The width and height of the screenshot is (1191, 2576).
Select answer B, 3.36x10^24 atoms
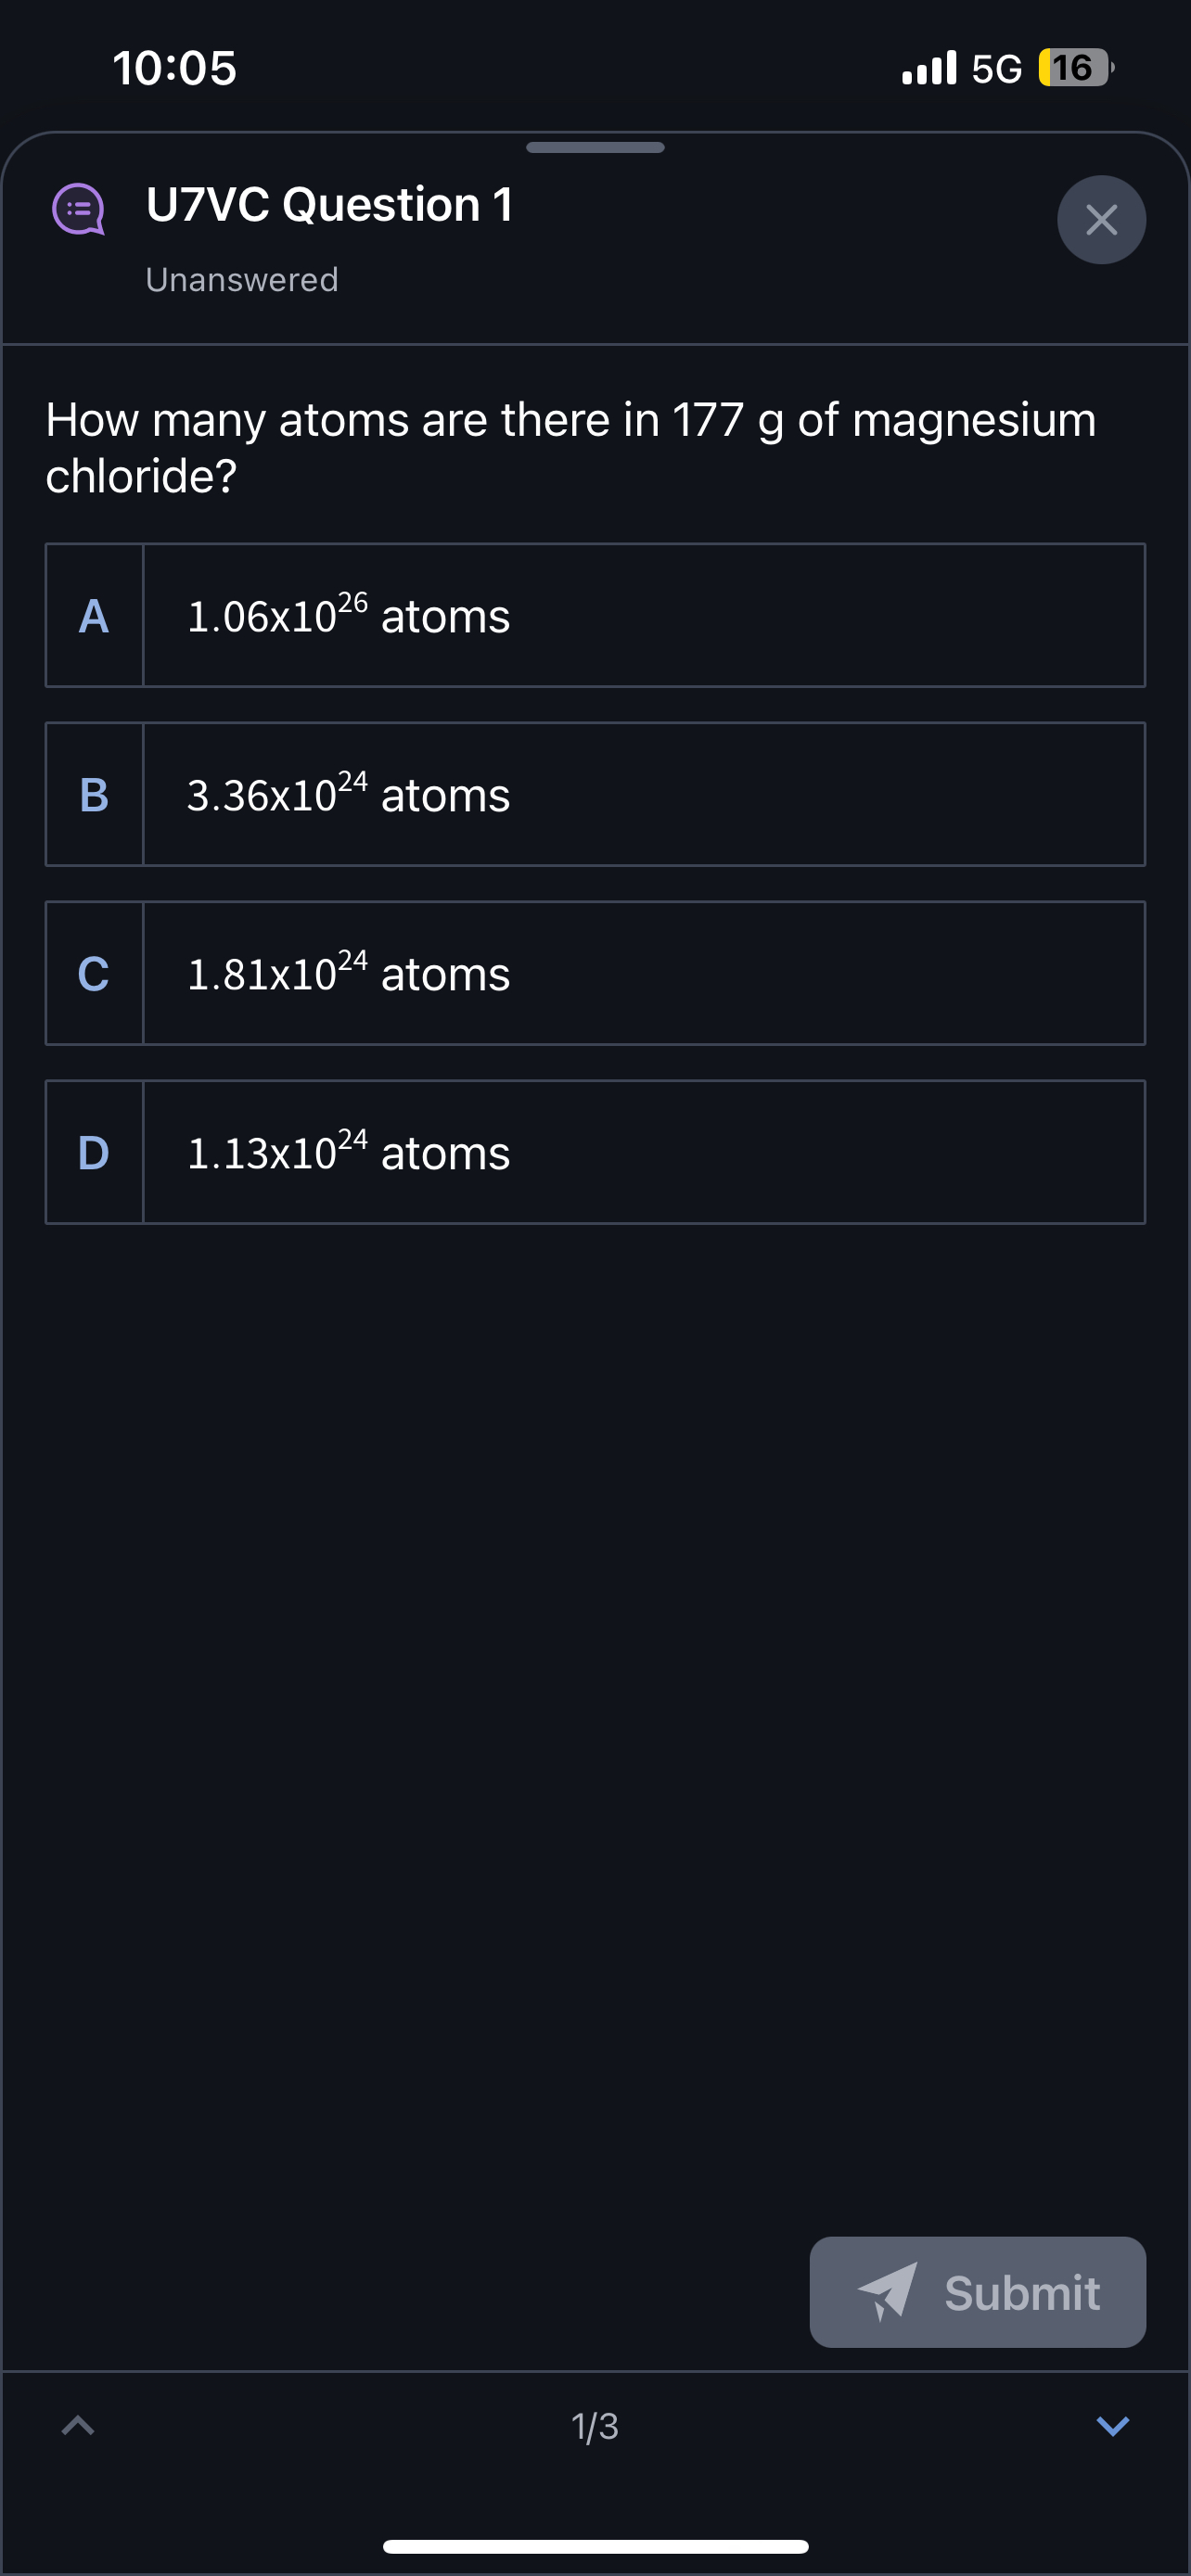595,794
